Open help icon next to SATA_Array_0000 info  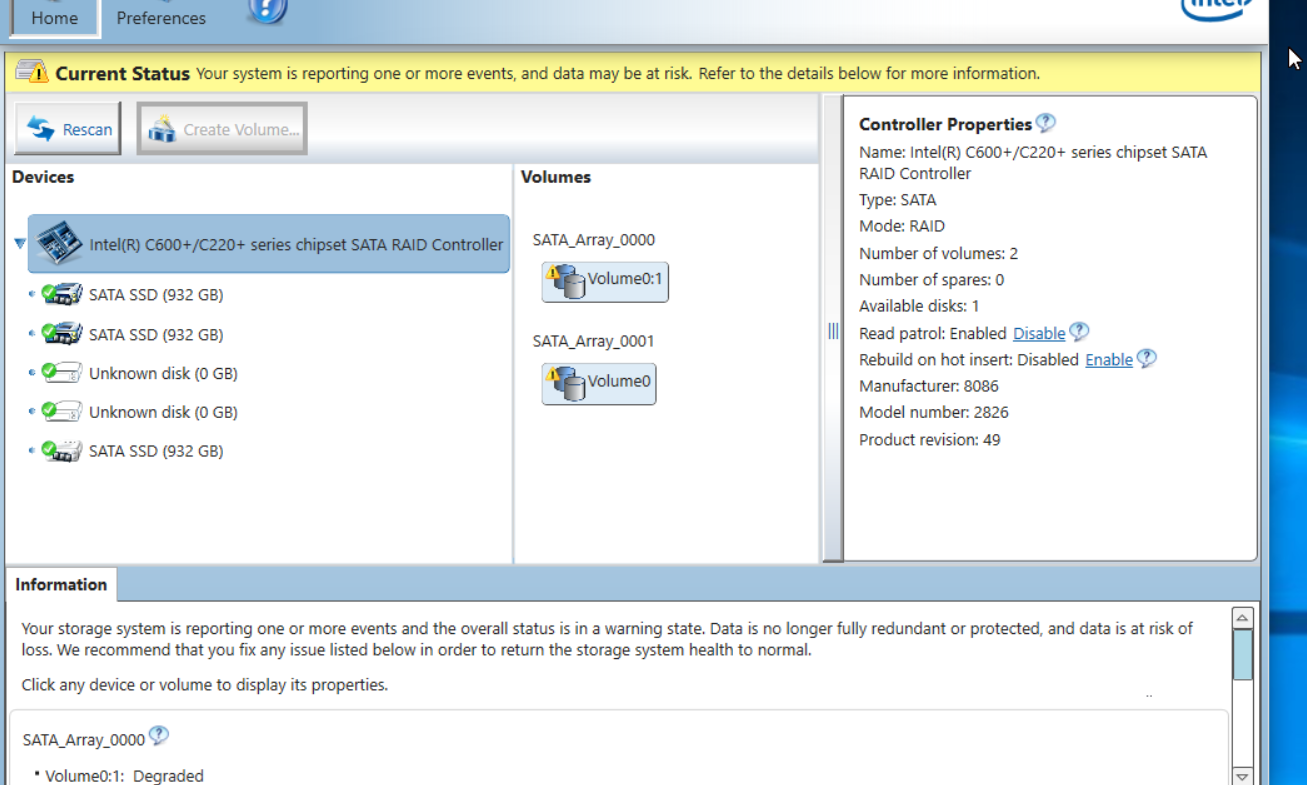click(x=159, y=736)
